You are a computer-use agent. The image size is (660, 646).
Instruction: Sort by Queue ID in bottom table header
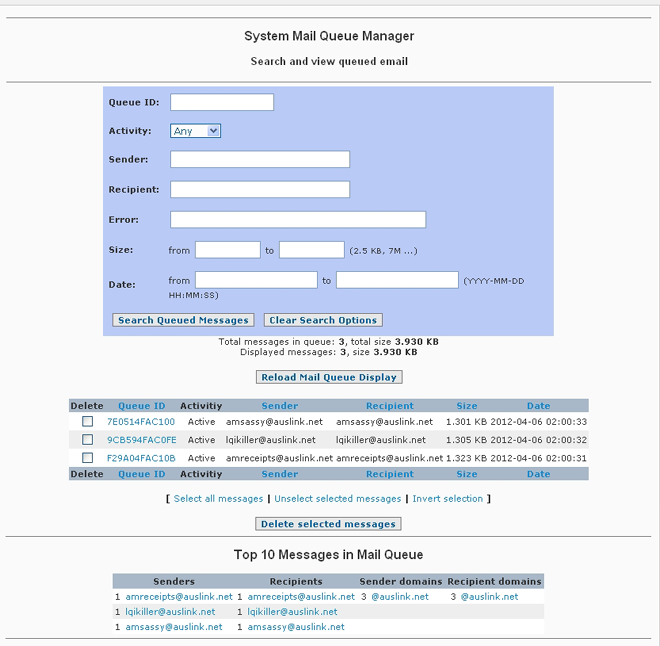(141, 474)
